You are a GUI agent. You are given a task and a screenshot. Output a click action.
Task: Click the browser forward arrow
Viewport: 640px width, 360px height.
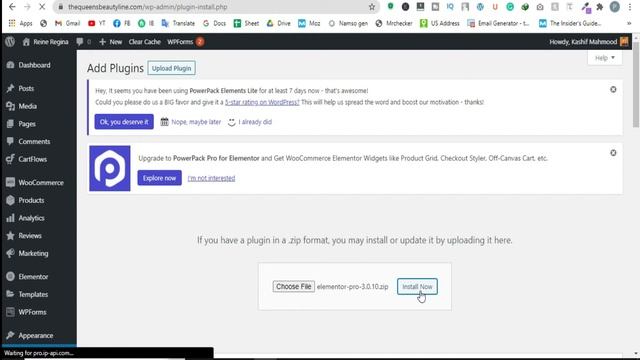27,7
